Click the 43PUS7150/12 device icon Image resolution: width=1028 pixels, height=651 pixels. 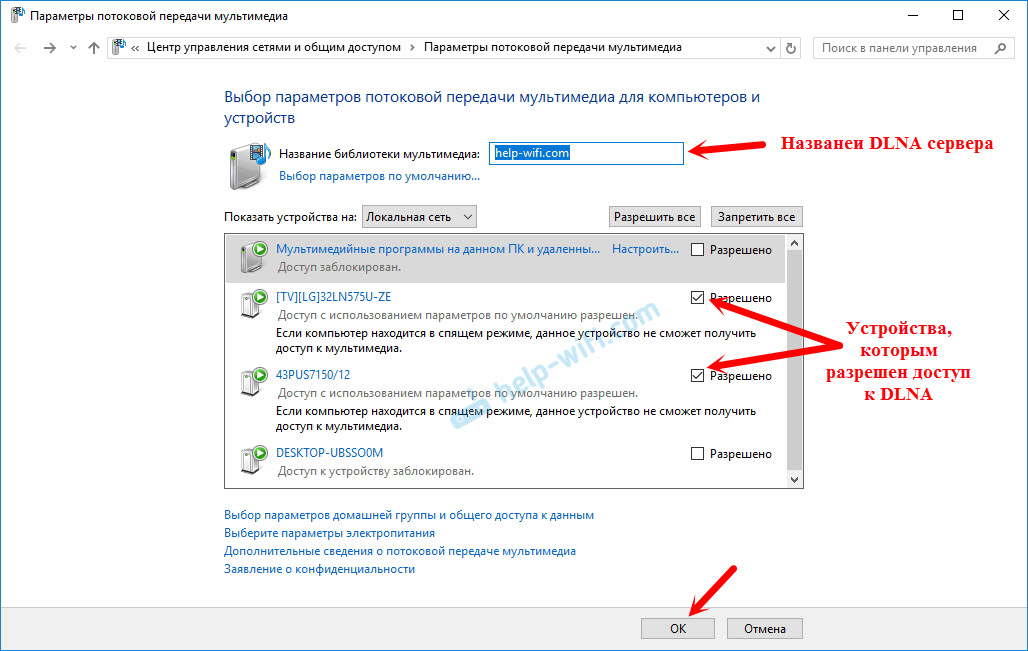click(253, 382)
